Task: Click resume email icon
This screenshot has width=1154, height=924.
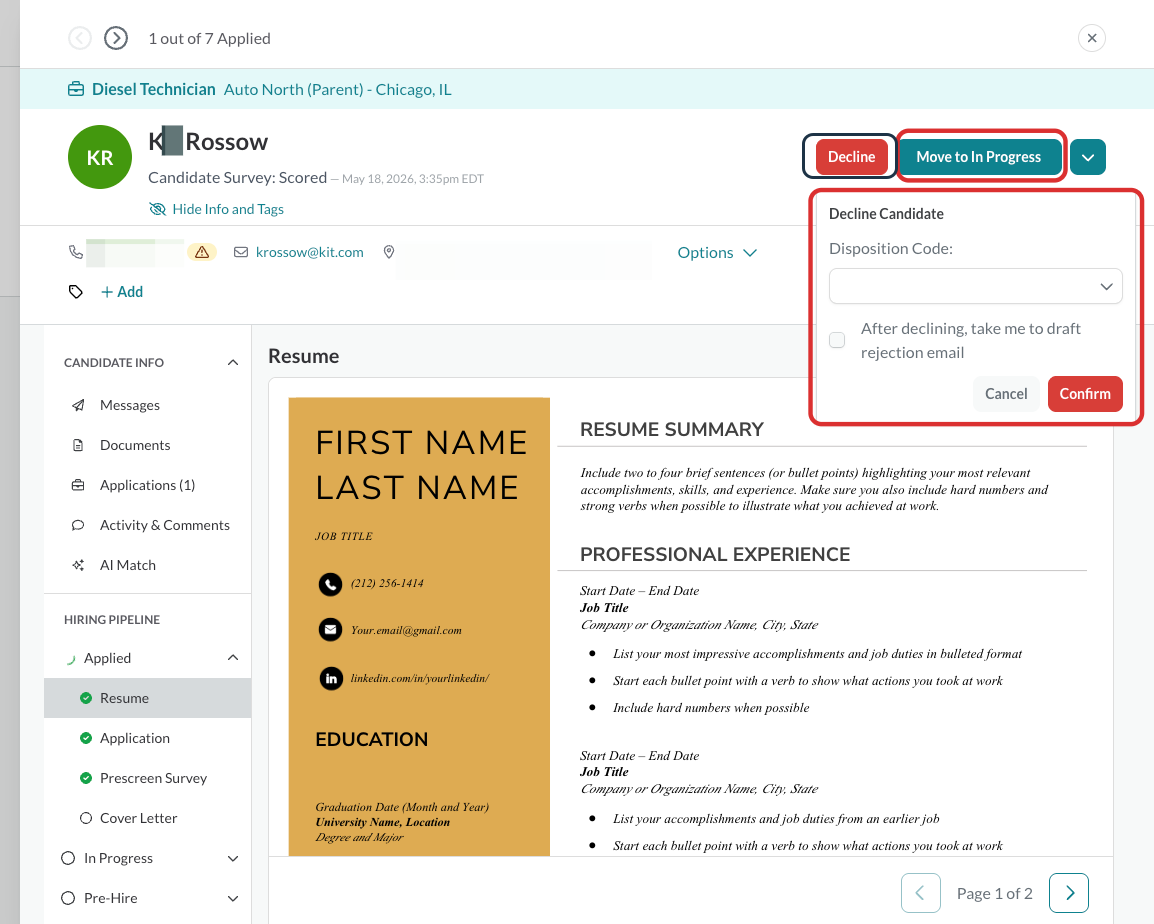Action: click(330, 630)
